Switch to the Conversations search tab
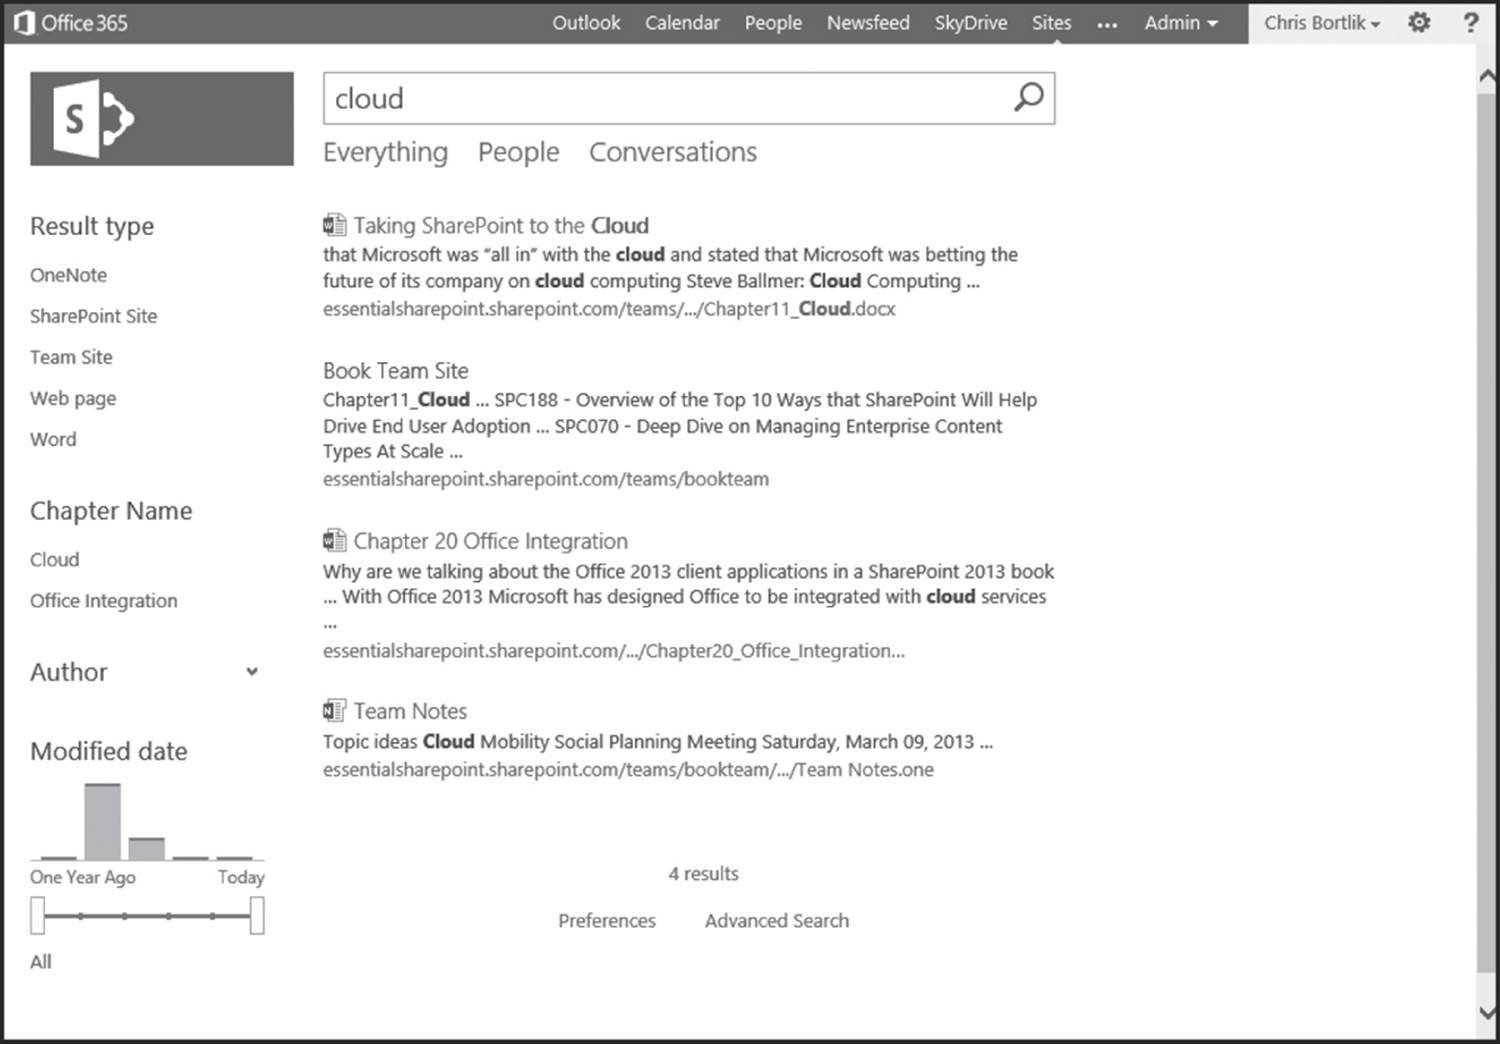This screenshot has height=1044, width=1500. coord(673,152)
